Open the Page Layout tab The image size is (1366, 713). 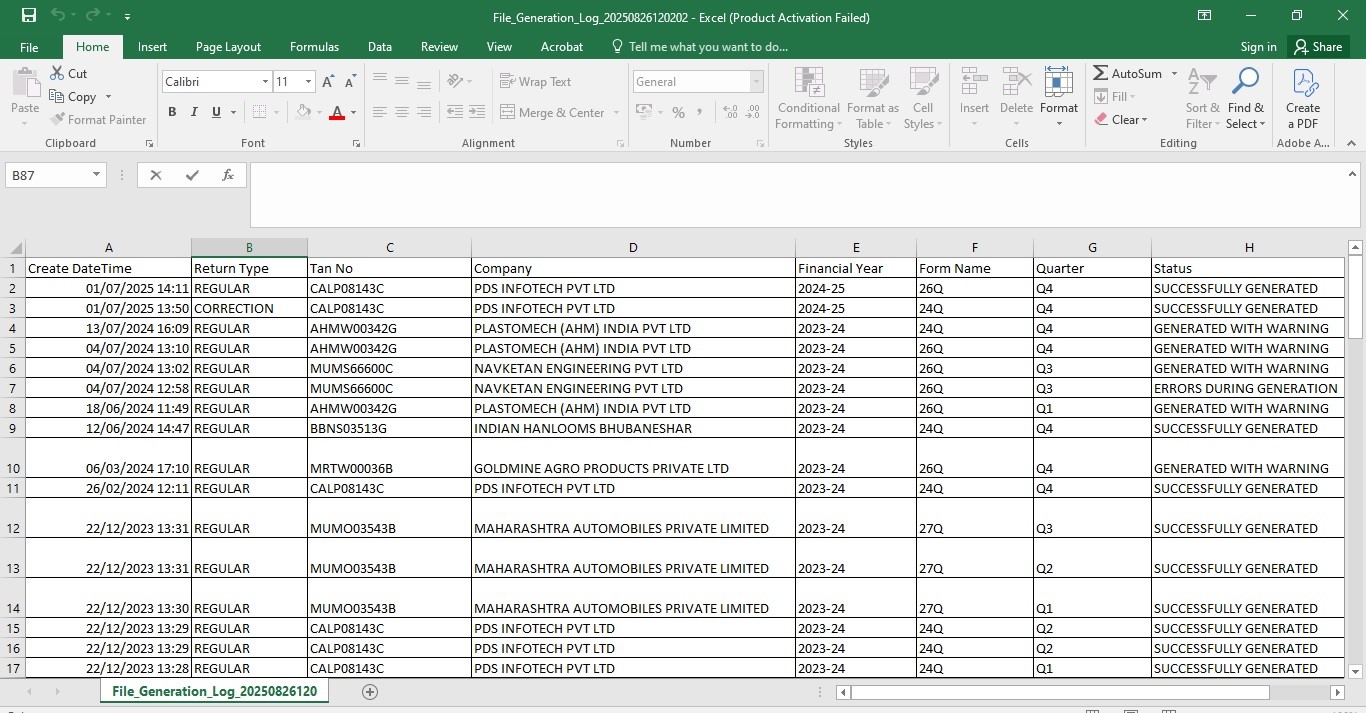228,47
